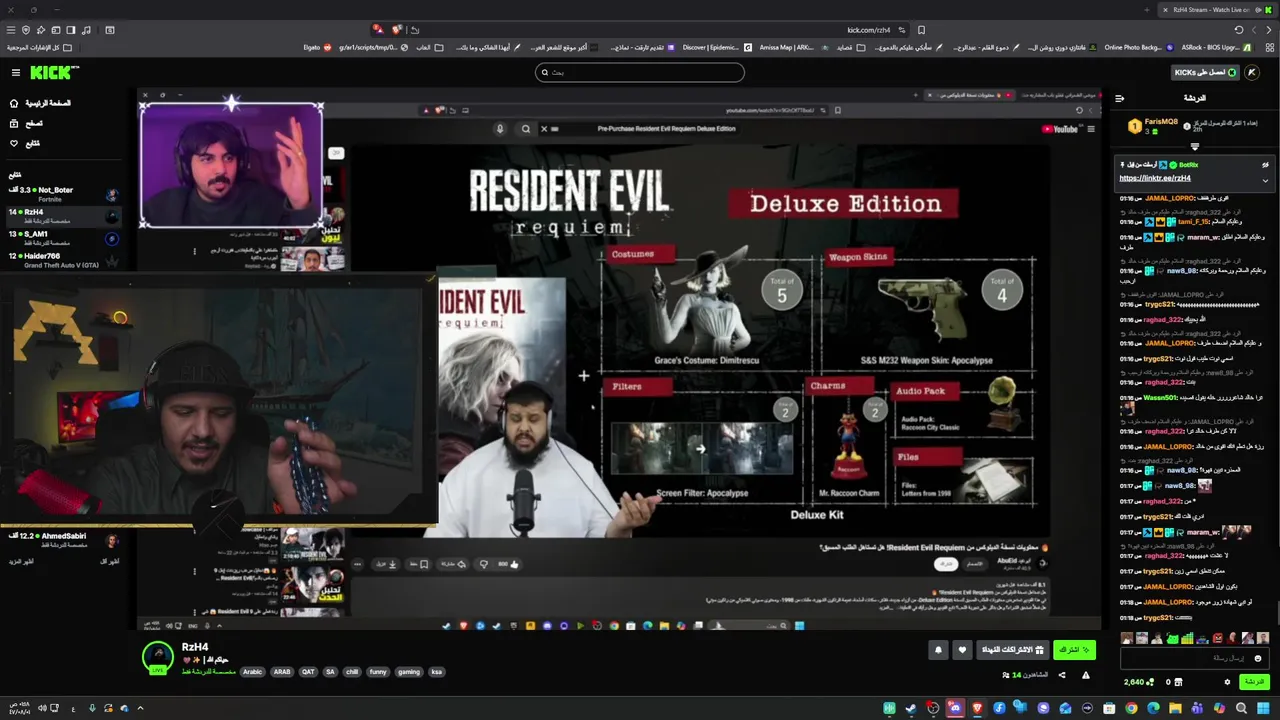This screenshot has height=720, width=1280.
Task: Click the Kick search box
Action: click(x=640, y=72)
